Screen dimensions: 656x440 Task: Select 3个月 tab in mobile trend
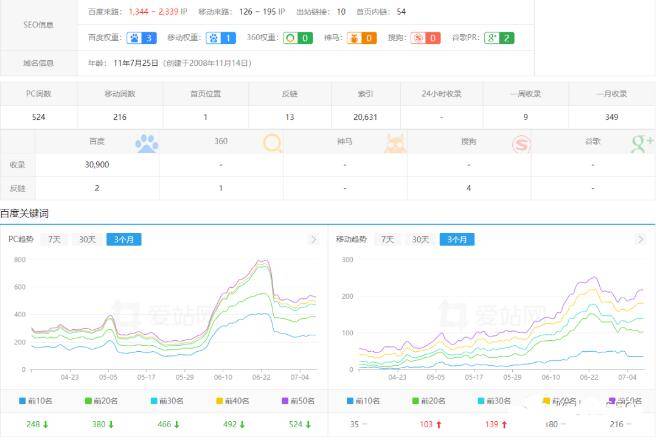[457, 239]
